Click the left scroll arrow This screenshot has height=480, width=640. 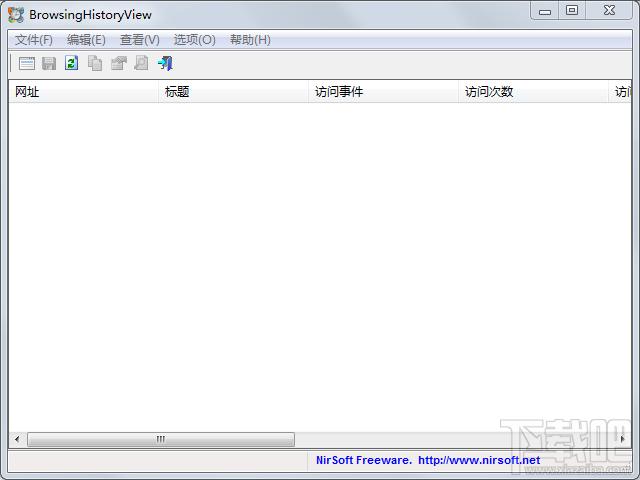pos(17,439)
